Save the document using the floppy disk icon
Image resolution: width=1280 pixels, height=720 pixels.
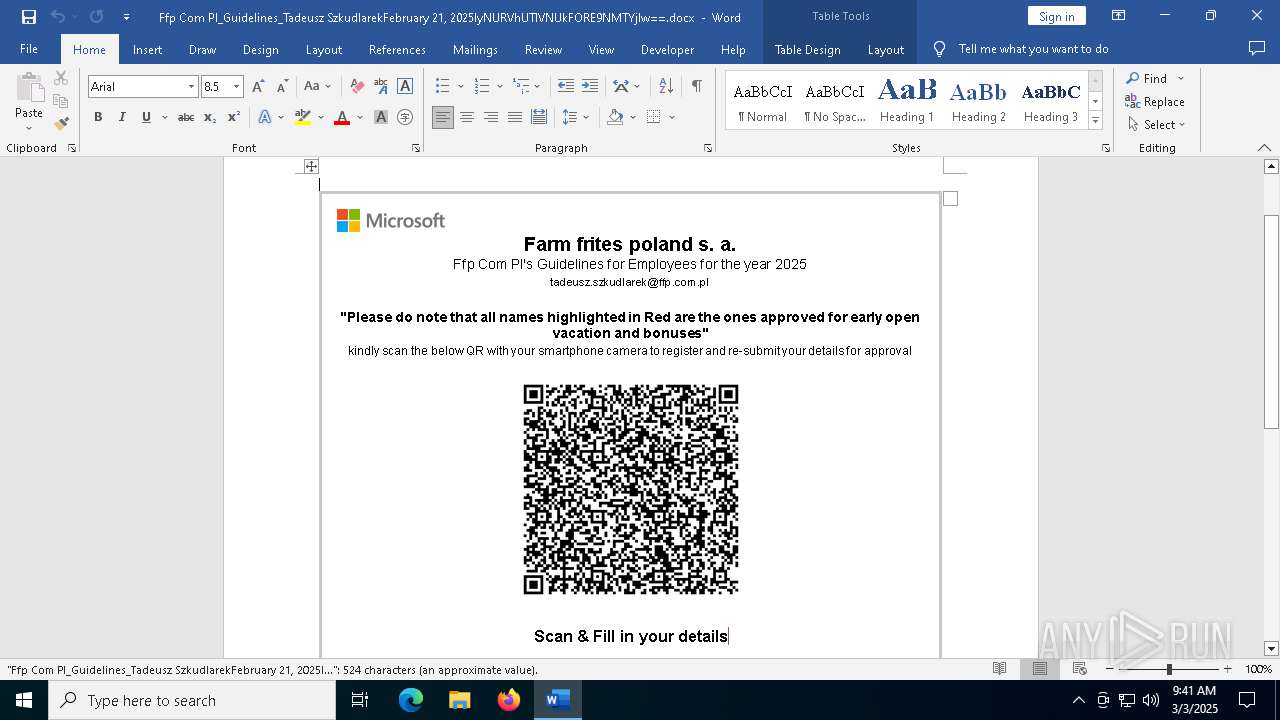coord(29,17)
